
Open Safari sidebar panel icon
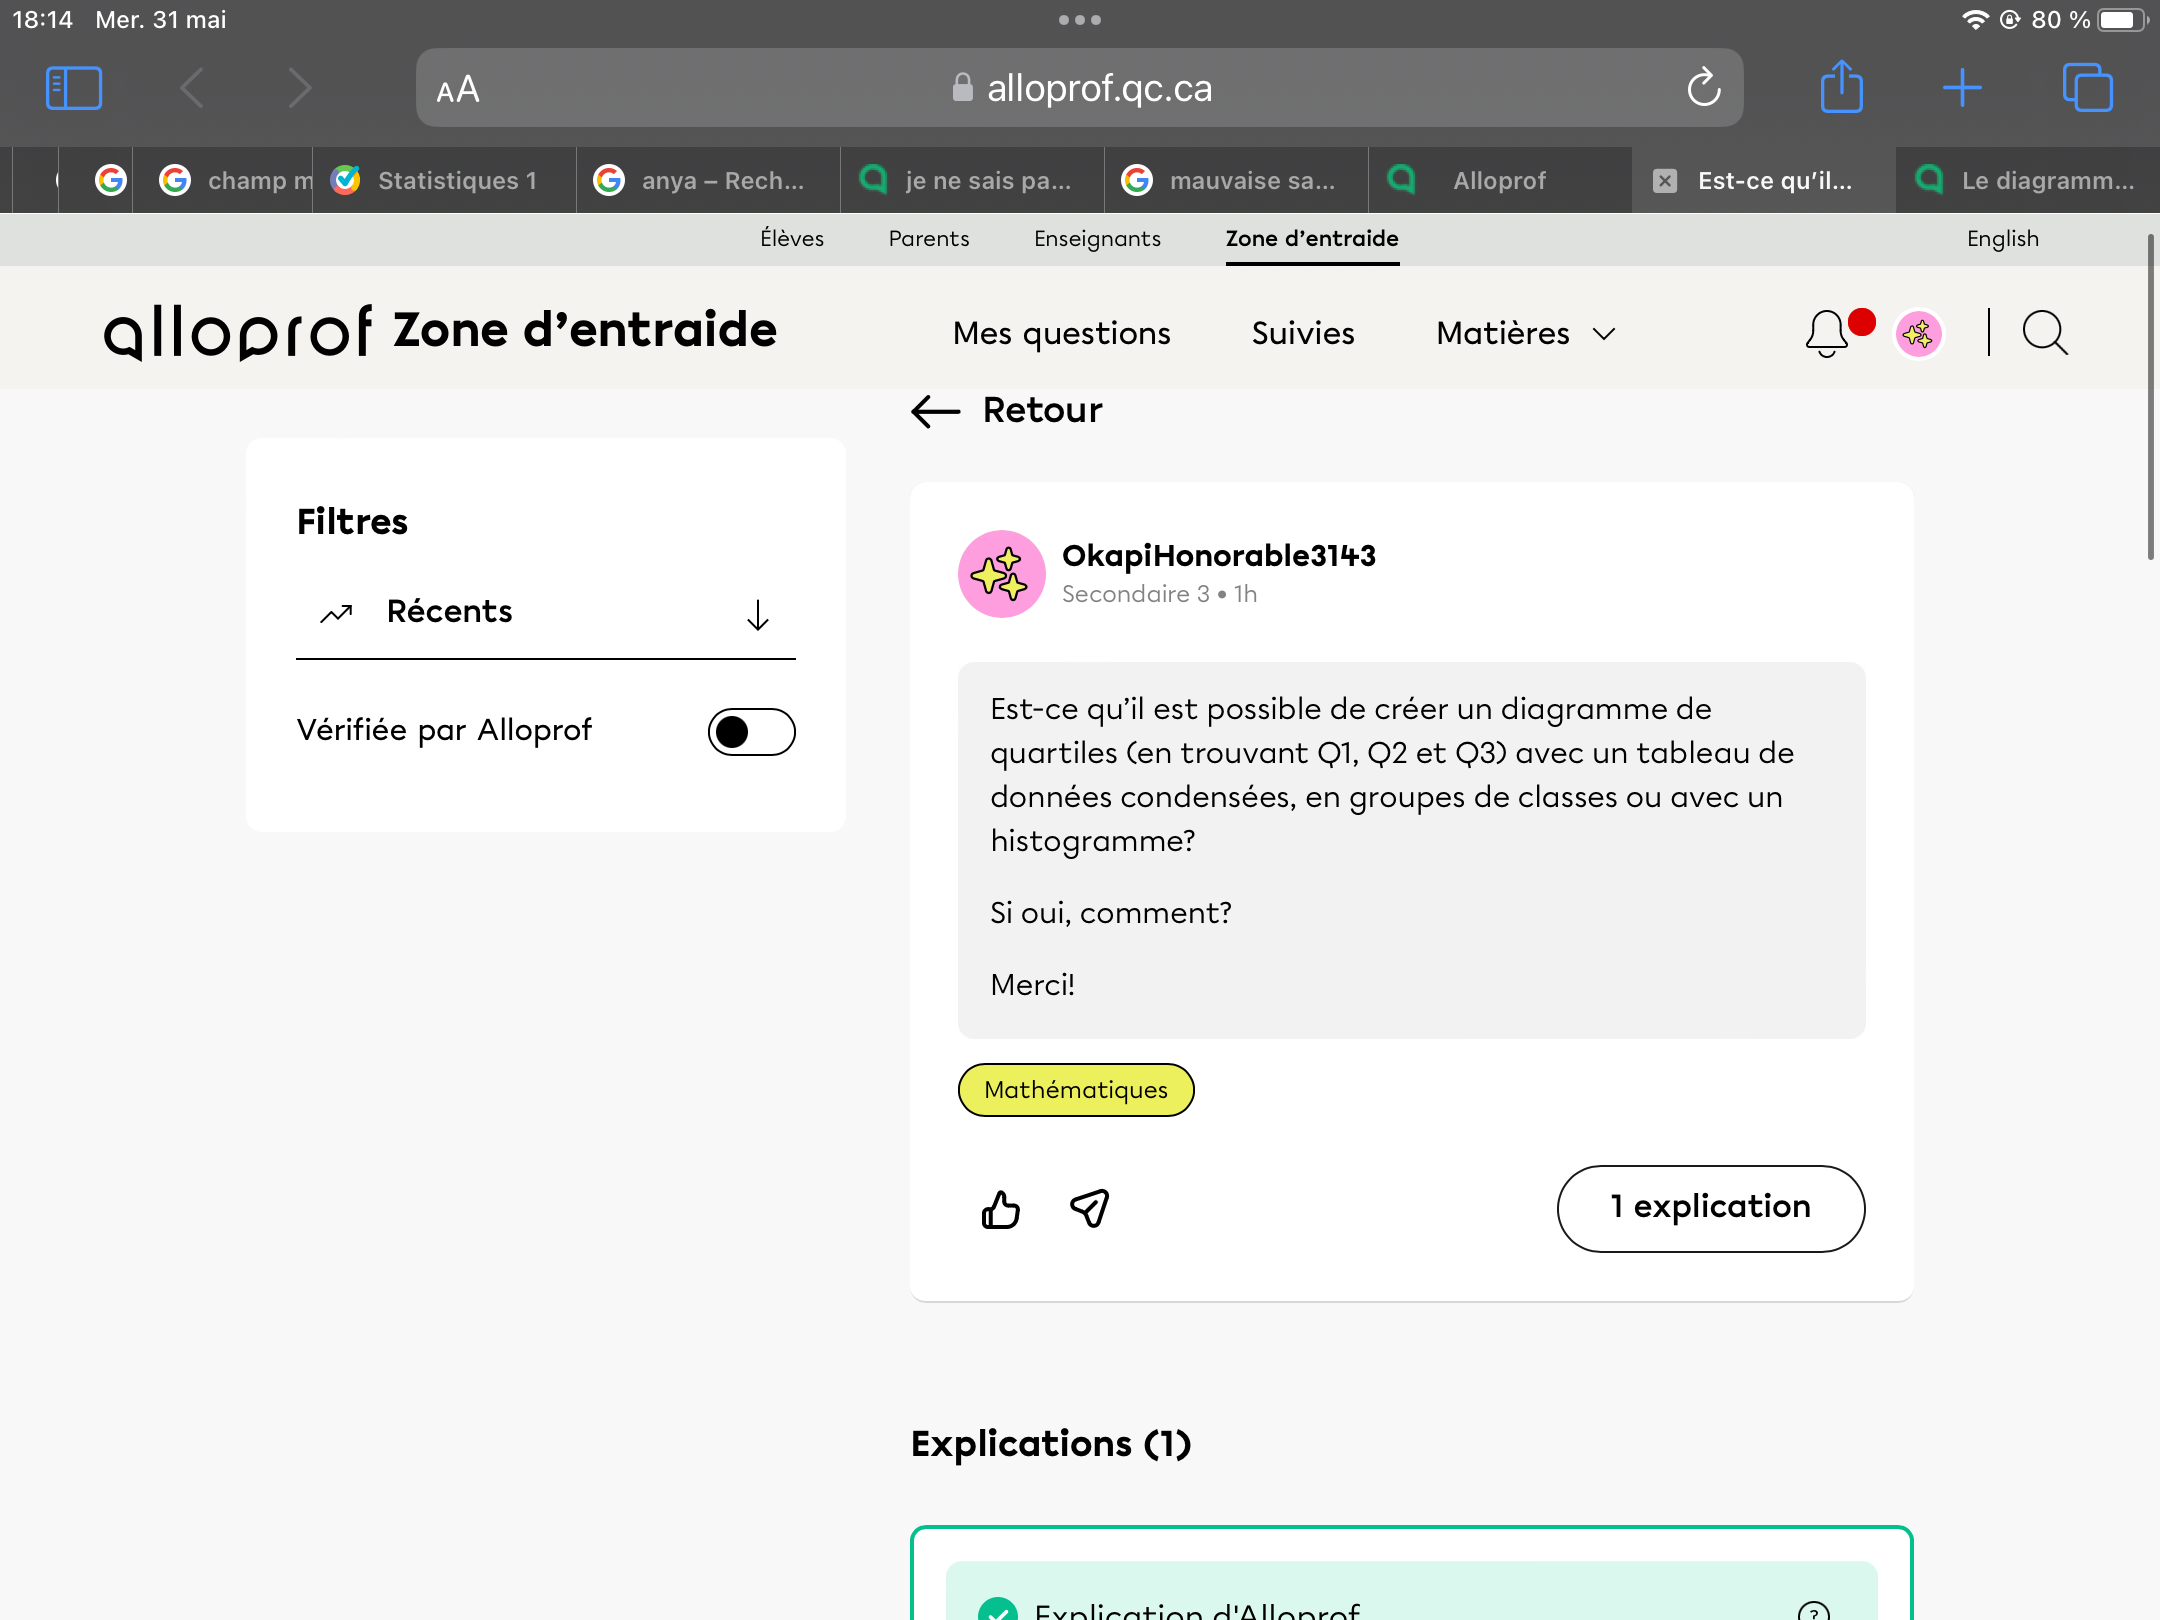(x=74, y=88)
